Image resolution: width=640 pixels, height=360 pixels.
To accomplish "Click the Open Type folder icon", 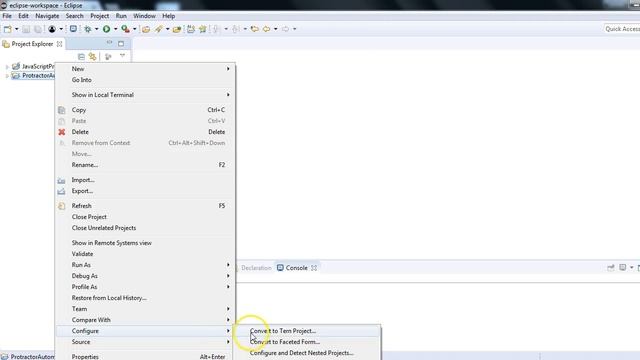I will coord(146,29).
